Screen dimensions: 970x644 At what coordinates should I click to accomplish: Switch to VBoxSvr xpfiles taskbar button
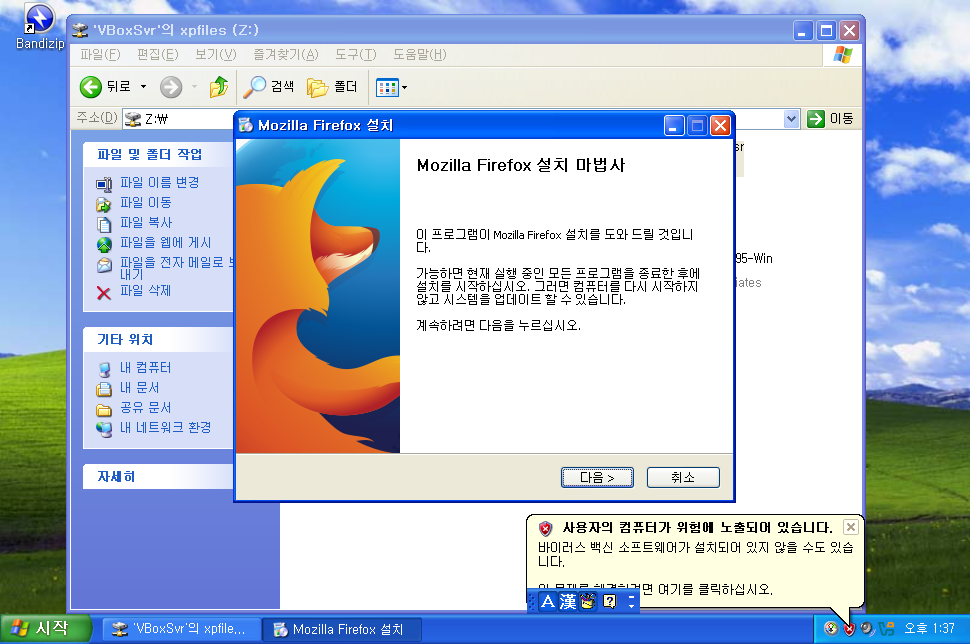[x=180, y=629]
